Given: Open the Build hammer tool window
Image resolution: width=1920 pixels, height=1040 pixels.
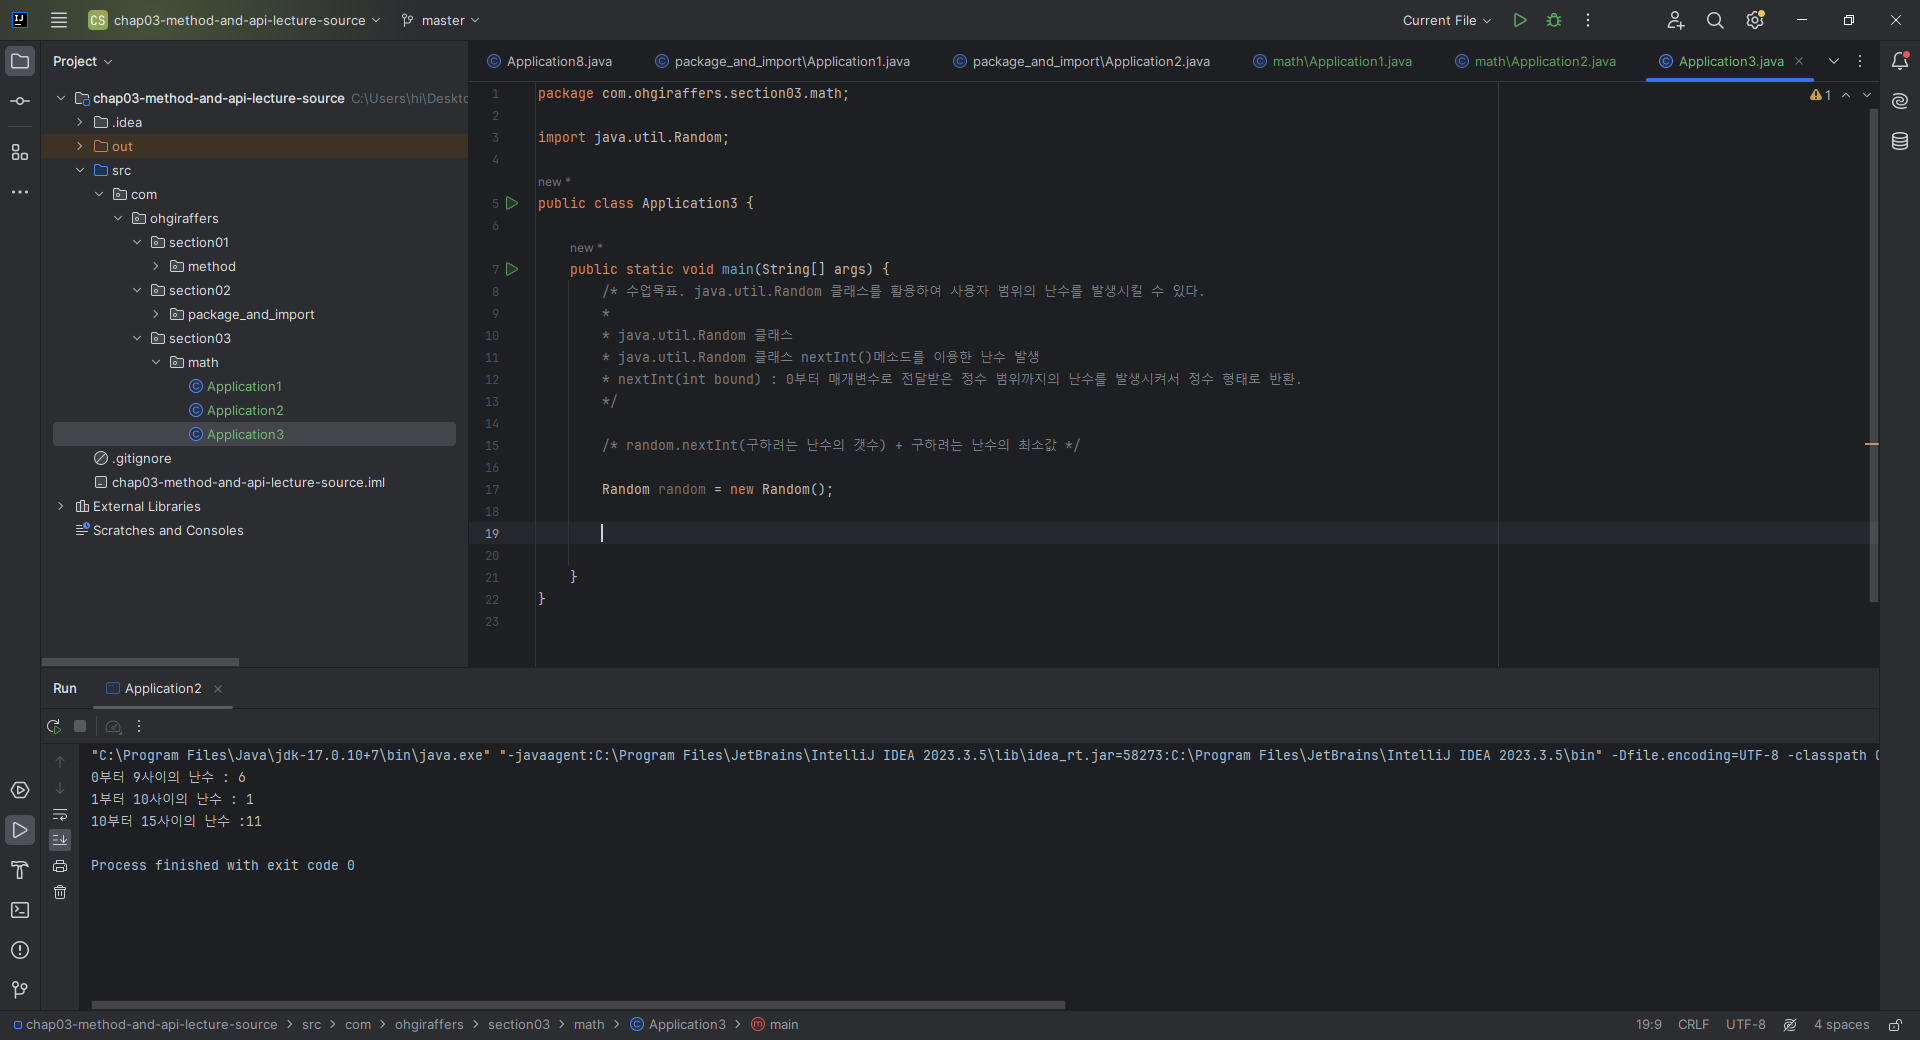Looking at the screenshot, I should point(20,870).
